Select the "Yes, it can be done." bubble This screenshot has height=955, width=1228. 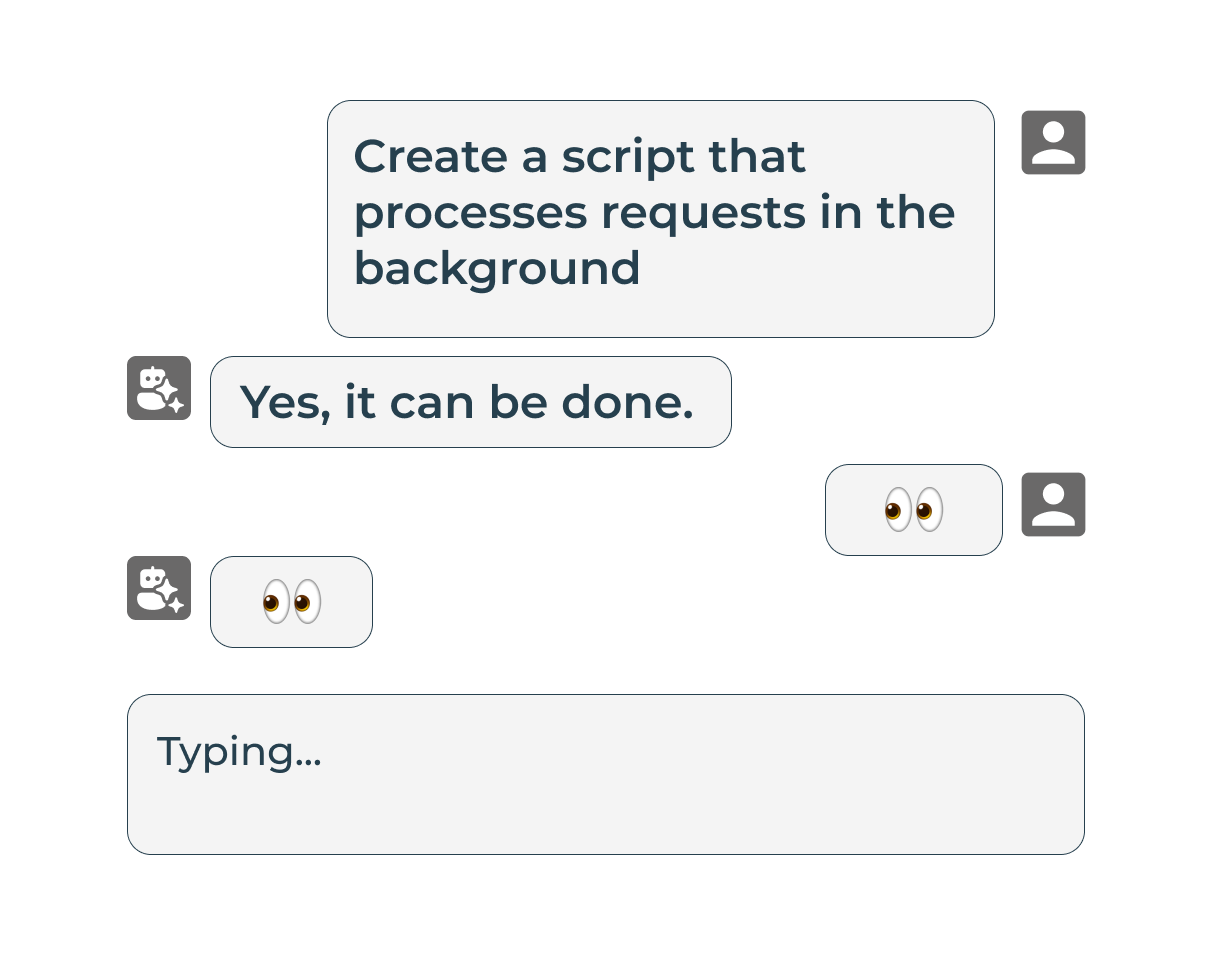(470, 402)
